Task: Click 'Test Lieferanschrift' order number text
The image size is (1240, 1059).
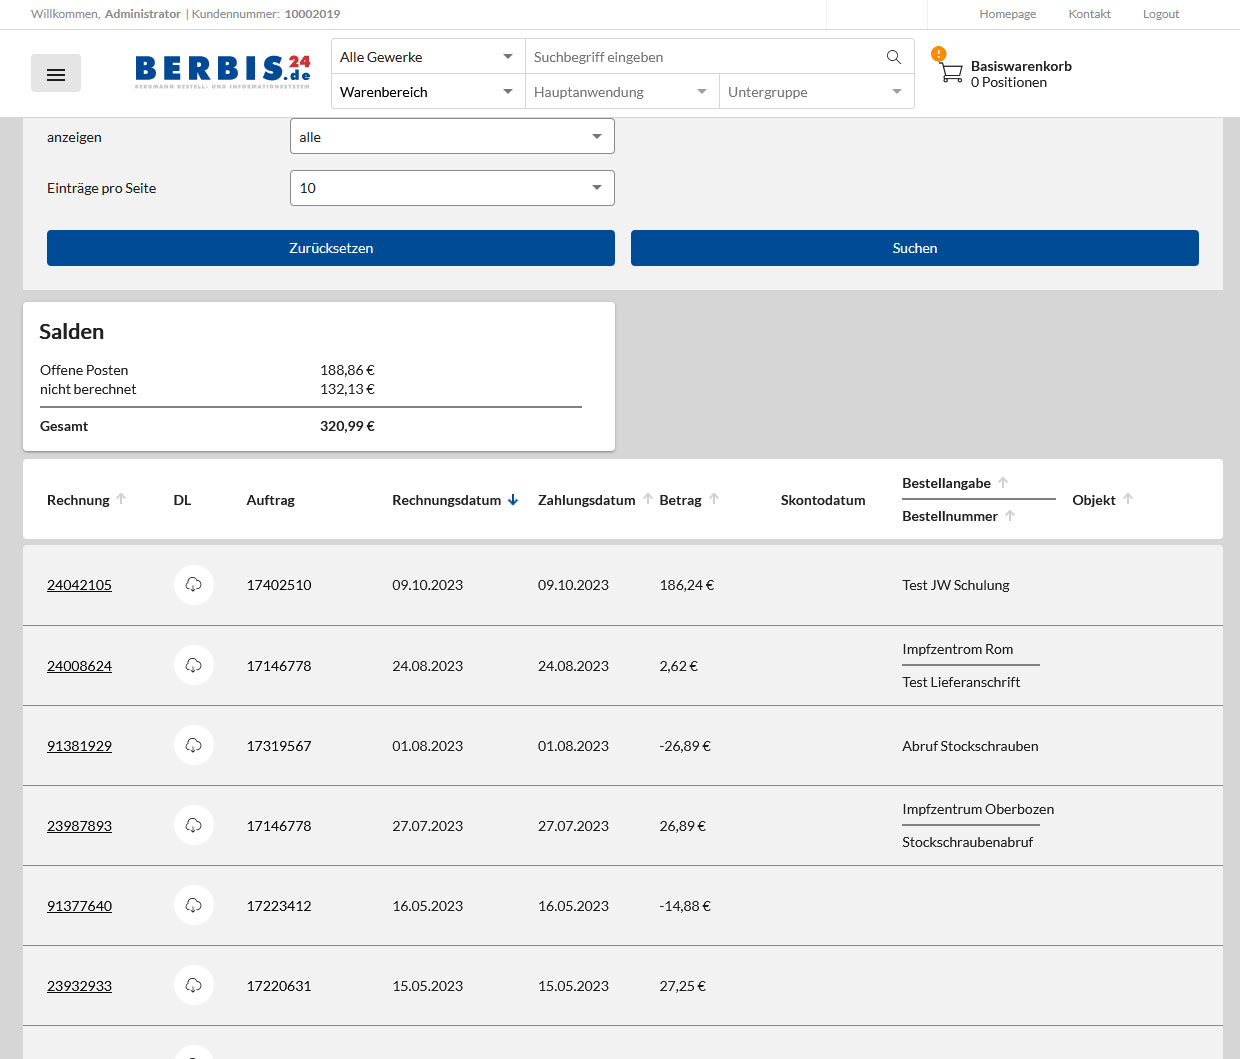Action: coord(961,682)
